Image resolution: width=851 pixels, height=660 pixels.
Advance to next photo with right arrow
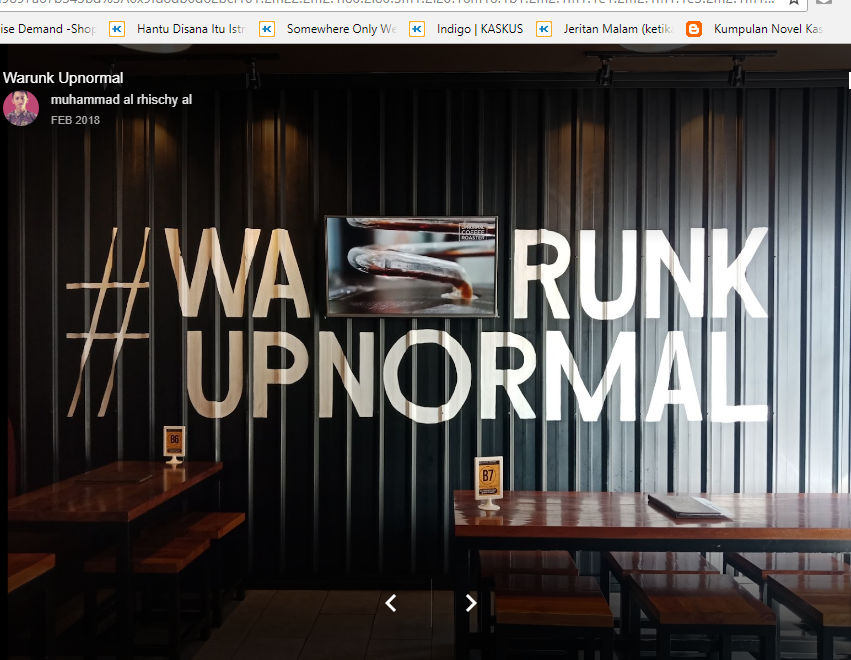[x=470, y=603]
